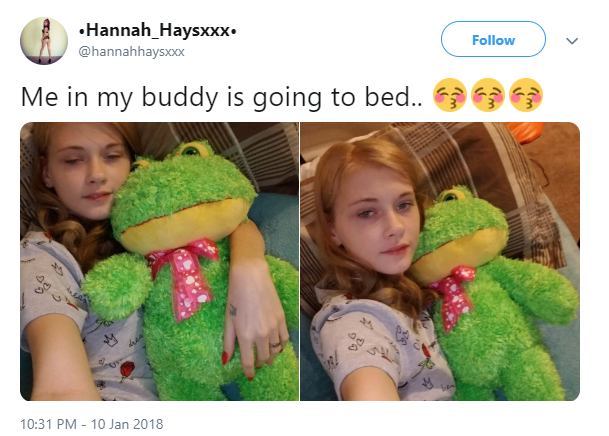The height and width of the screenshot is (436, 609).
Task: Open the •Hannah_Haysxxx• display name link
Action: [157, 30]
